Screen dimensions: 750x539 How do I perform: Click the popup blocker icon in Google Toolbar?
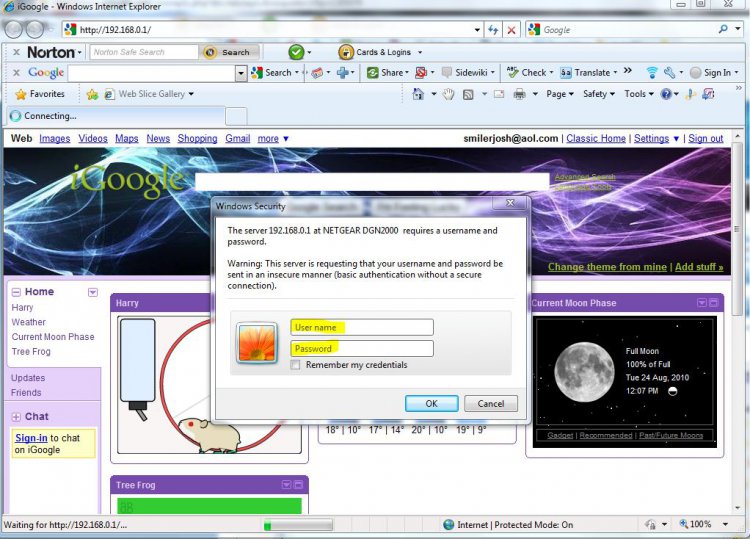pyautogui.click(x=421, y=73)
